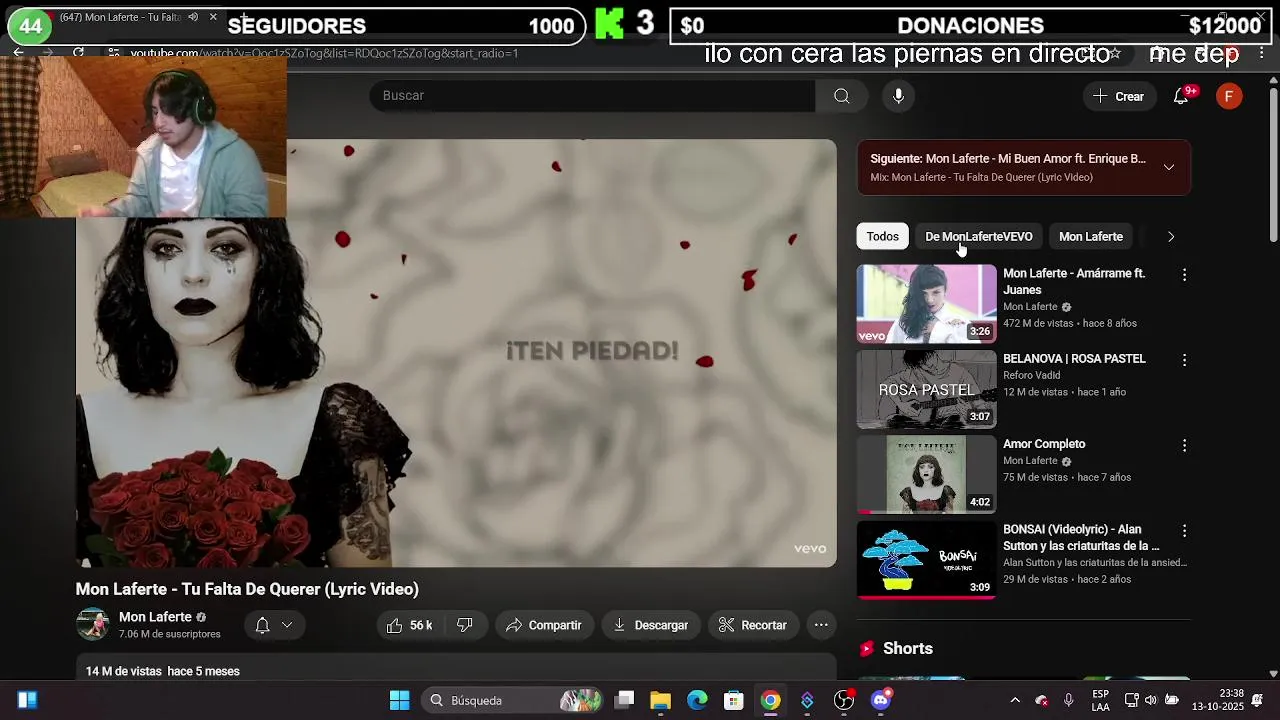Open more actions ellipsis under video

click(821, 625)
